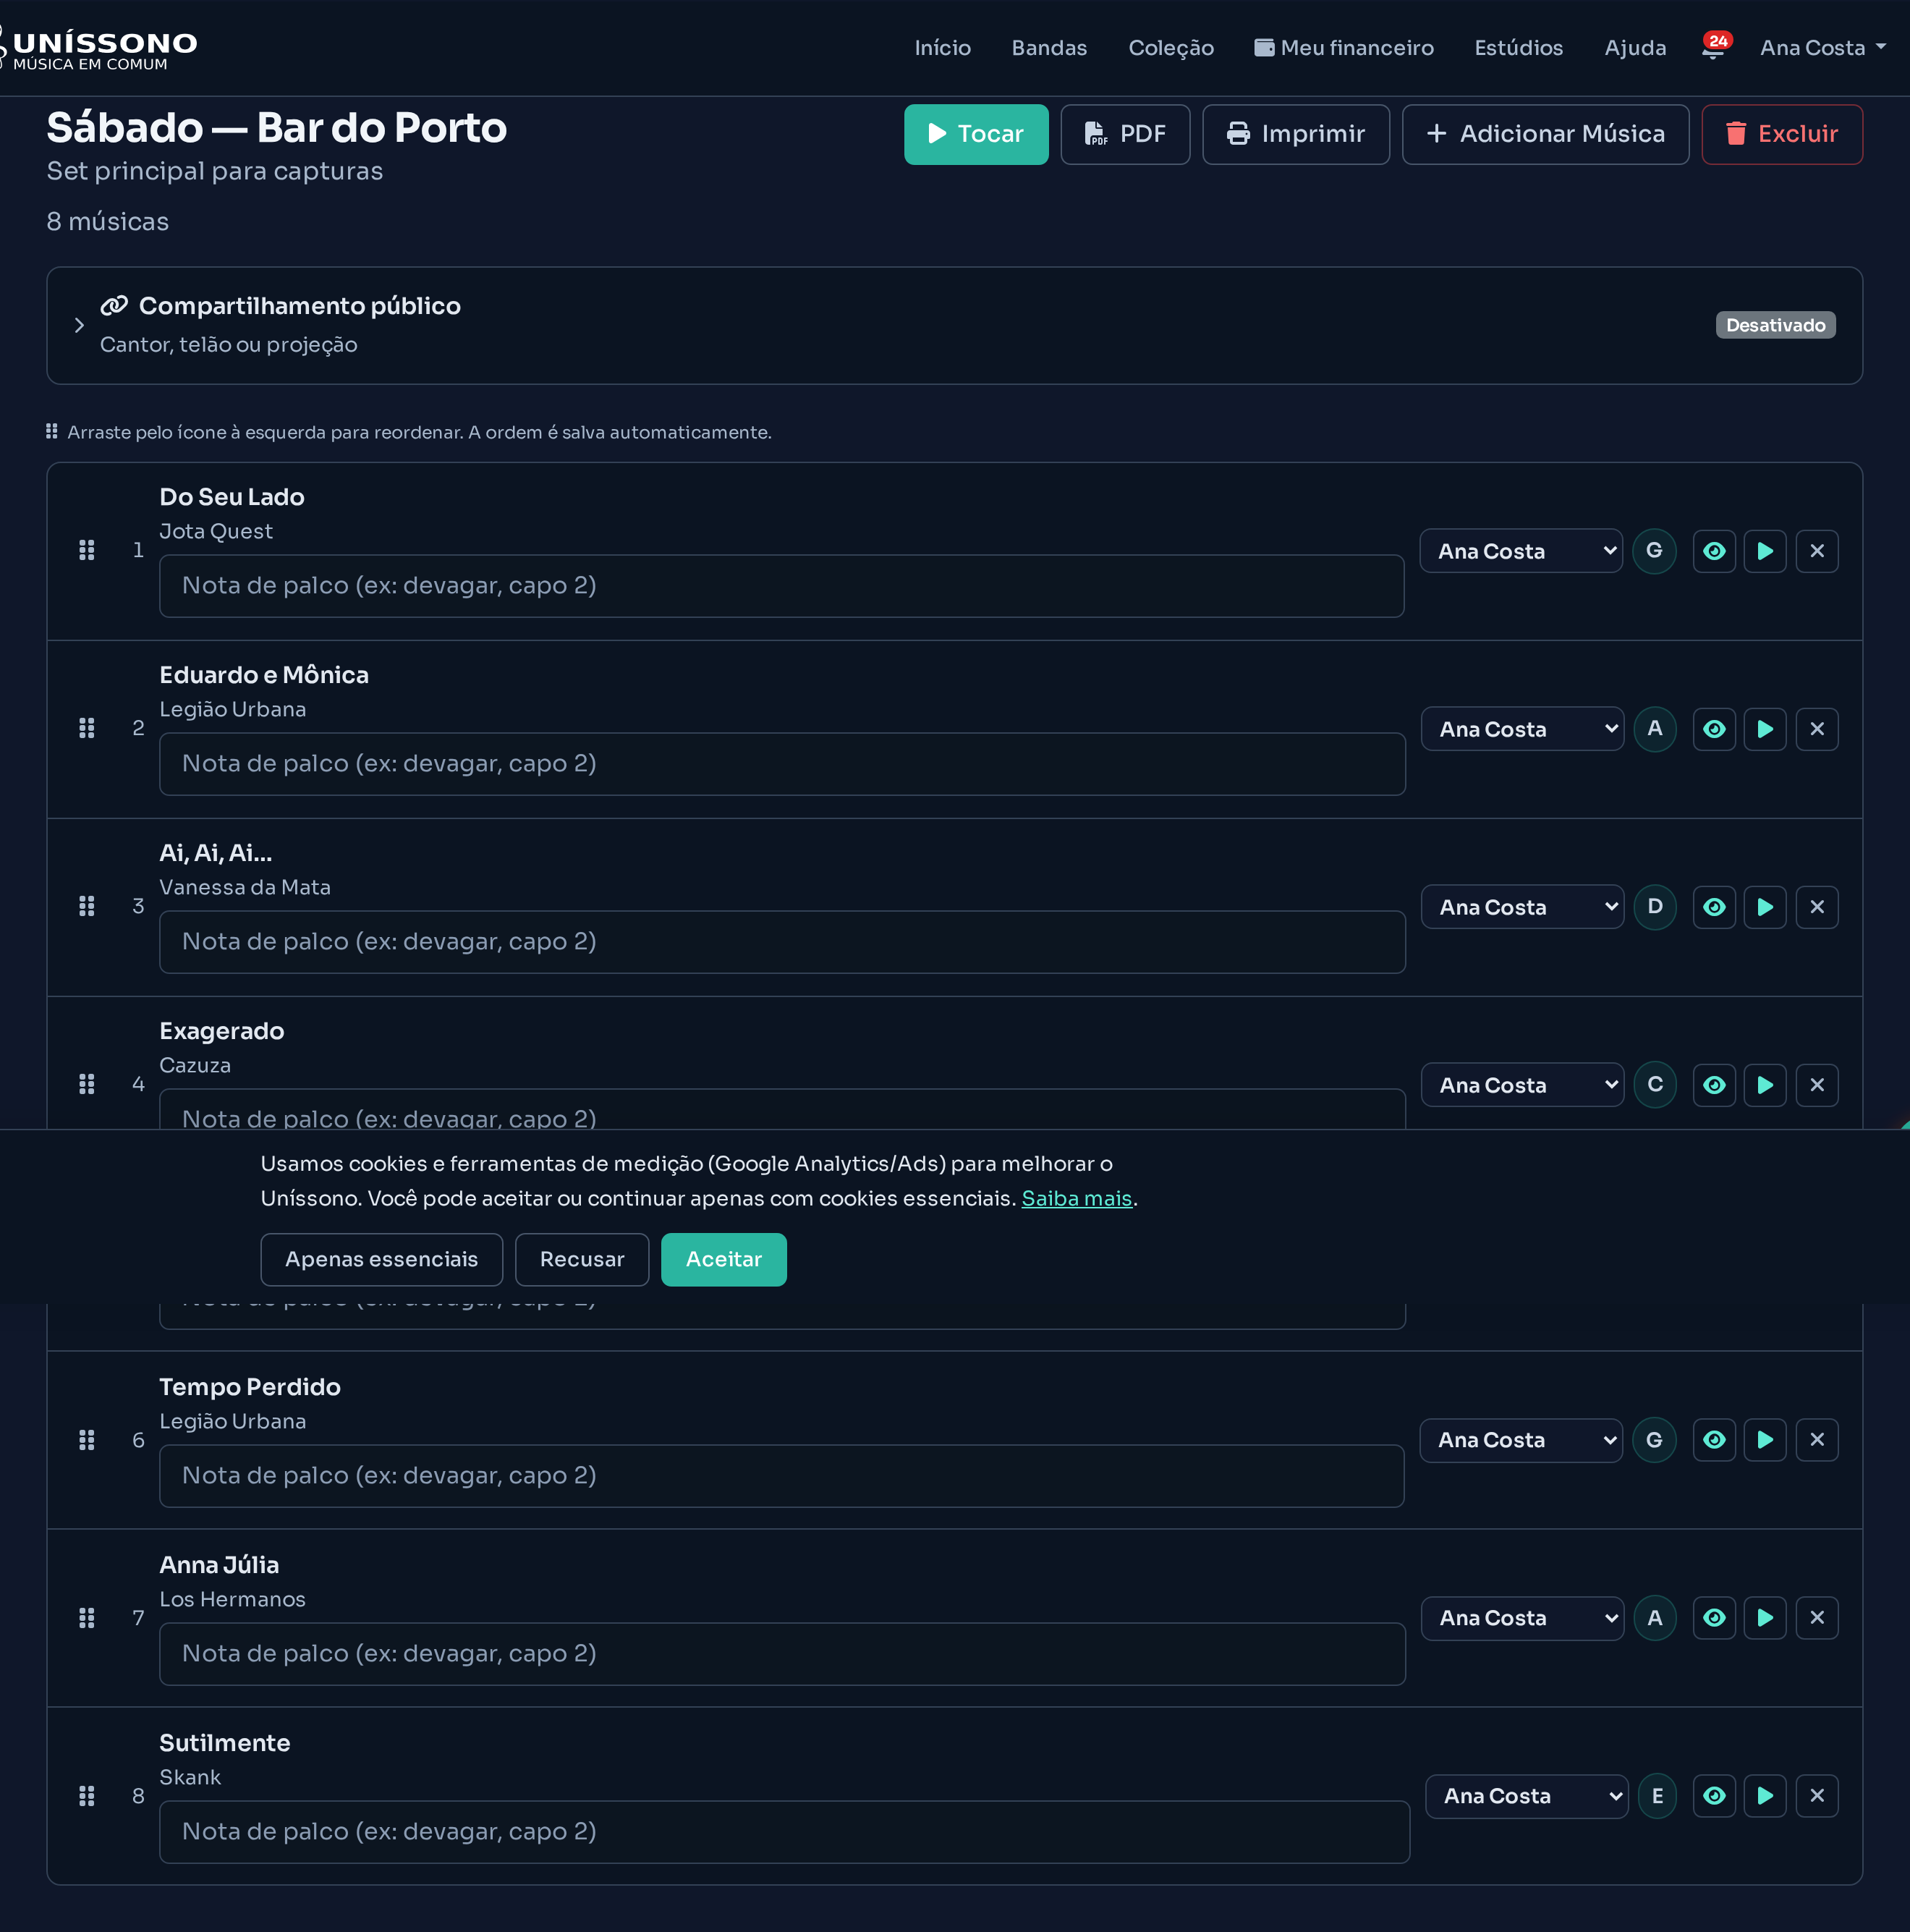Open the Coleção menu item
The height and width of the screenshot is (1932, 1910).
(x=1171, y=48)
